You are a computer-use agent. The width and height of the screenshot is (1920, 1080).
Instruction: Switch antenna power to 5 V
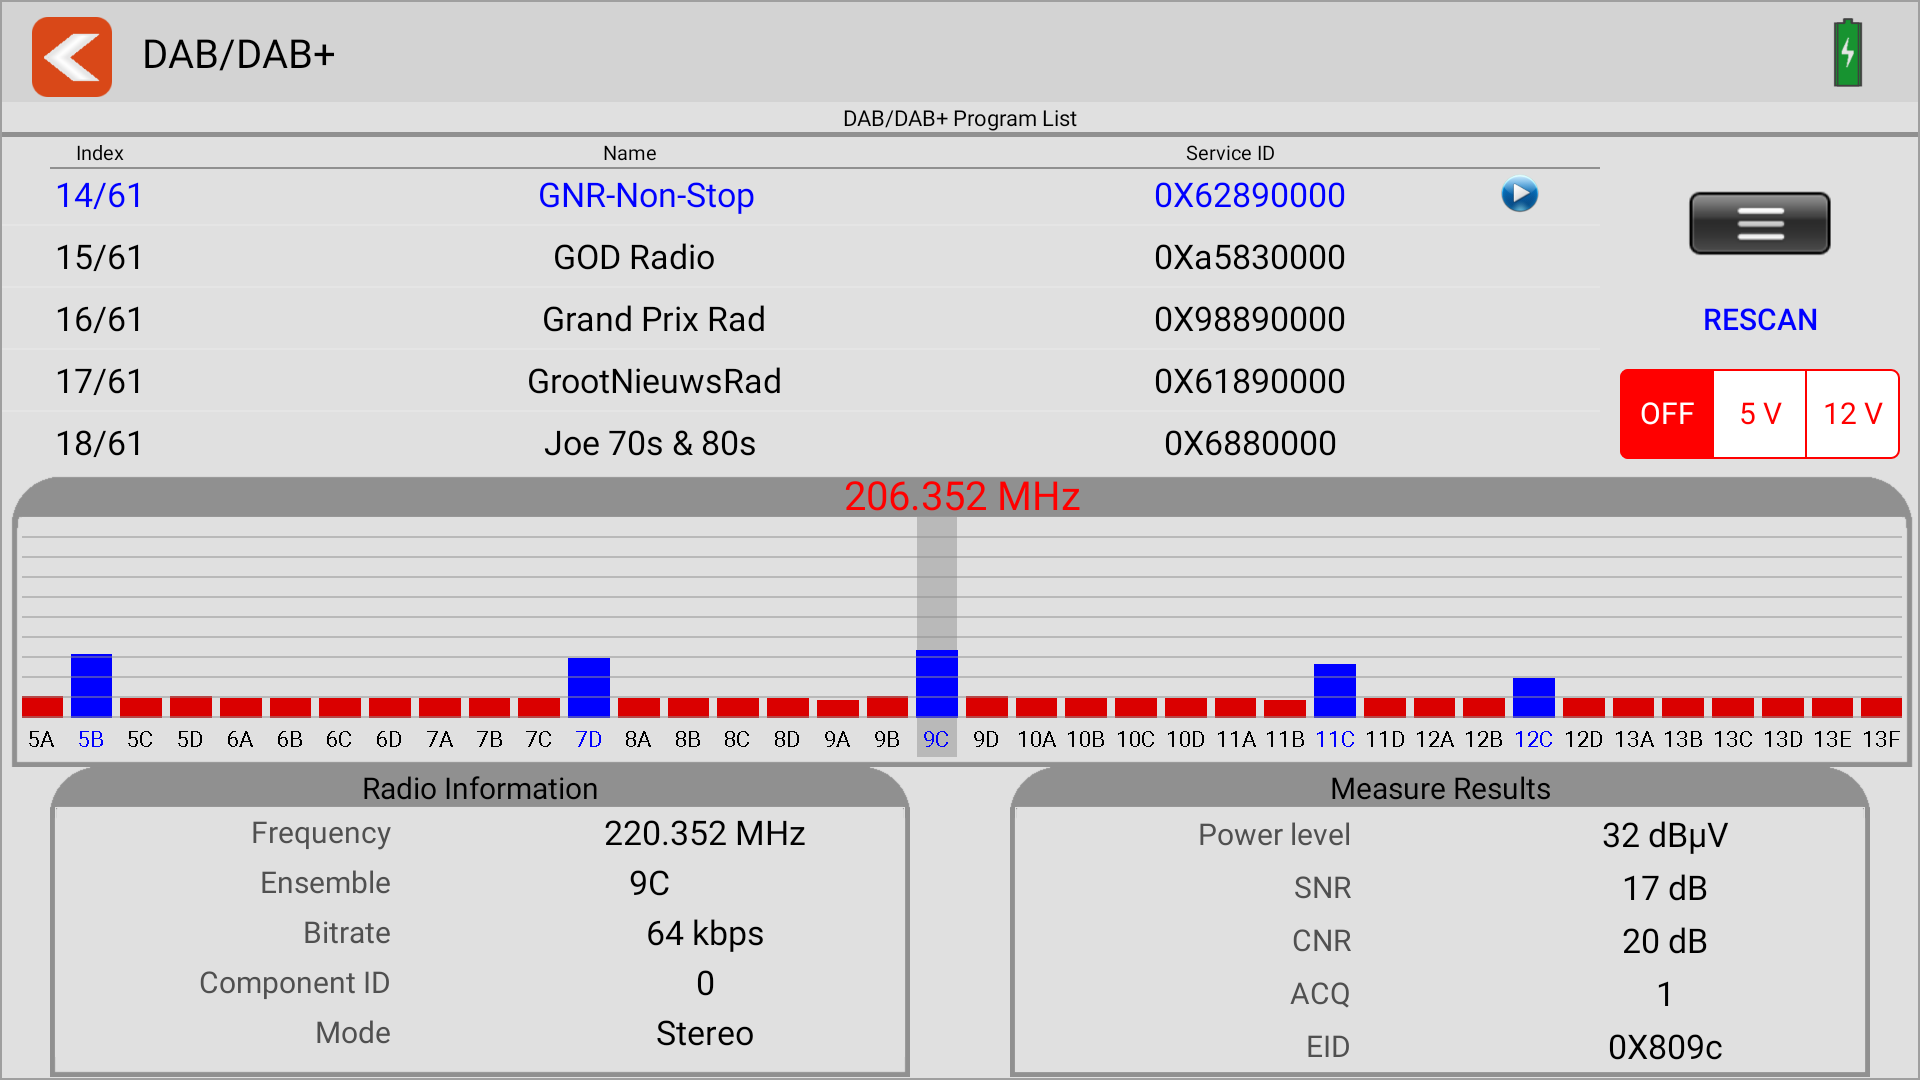(x=1760, y=414)
